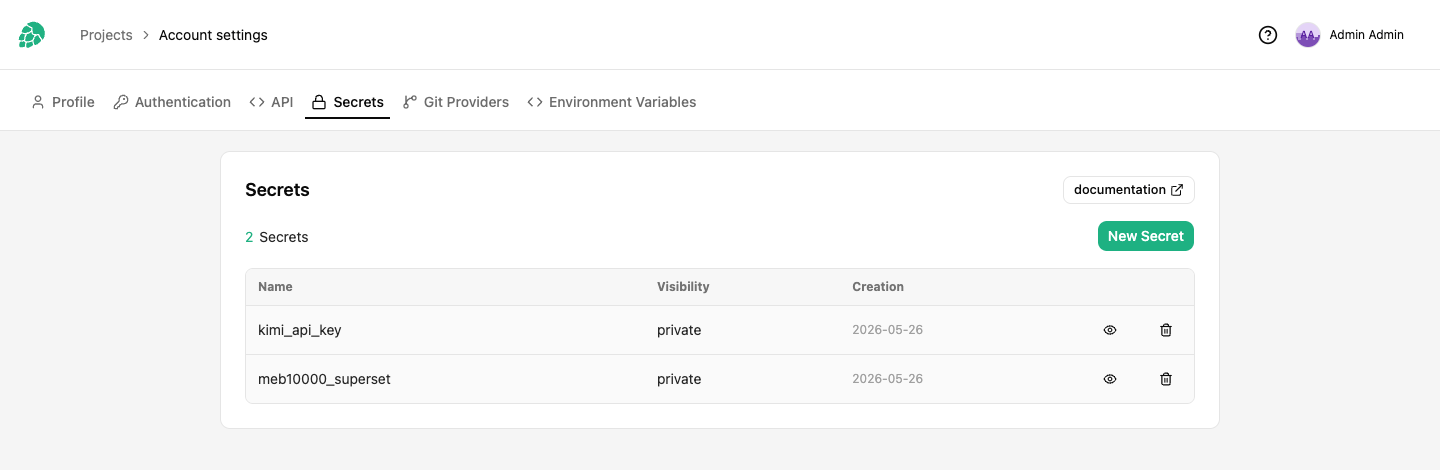Click the Admin Admin user name
The image size is (1440, 470).
tap(1367, 35)
